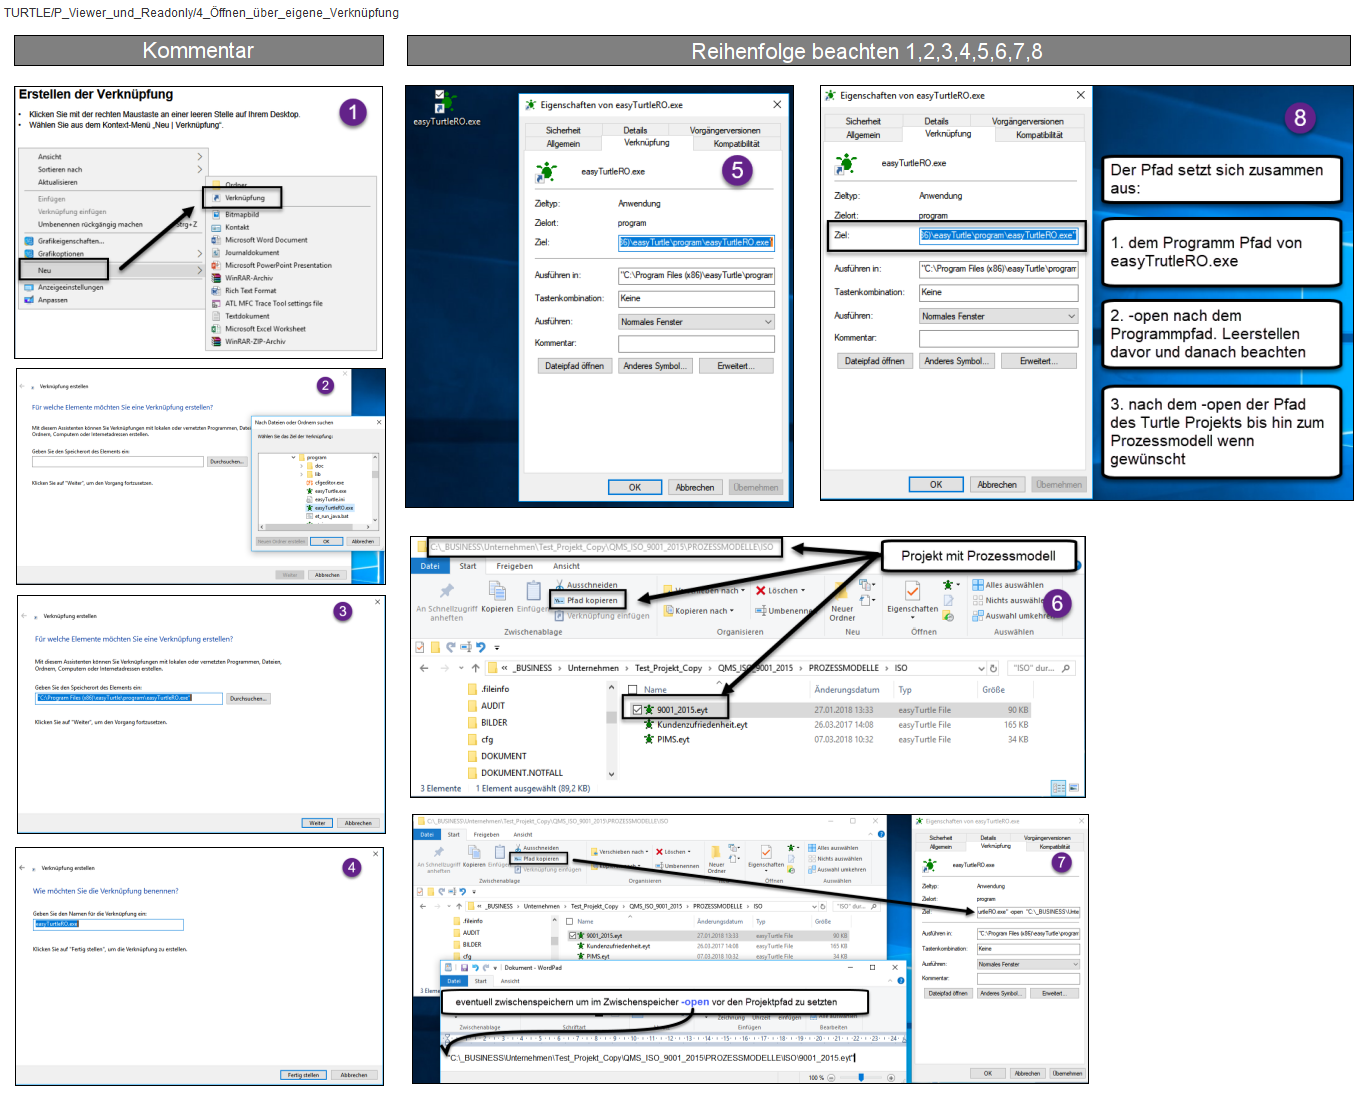Switch to the Kompatibilität tab in the step 8 dialog
The image size is (1361, 1093).
[1039, 135]
